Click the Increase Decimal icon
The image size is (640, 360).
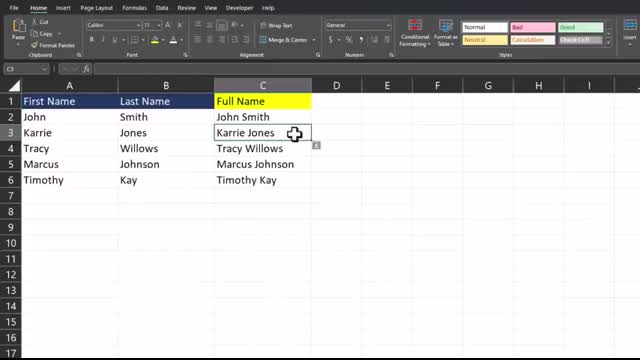374,40
